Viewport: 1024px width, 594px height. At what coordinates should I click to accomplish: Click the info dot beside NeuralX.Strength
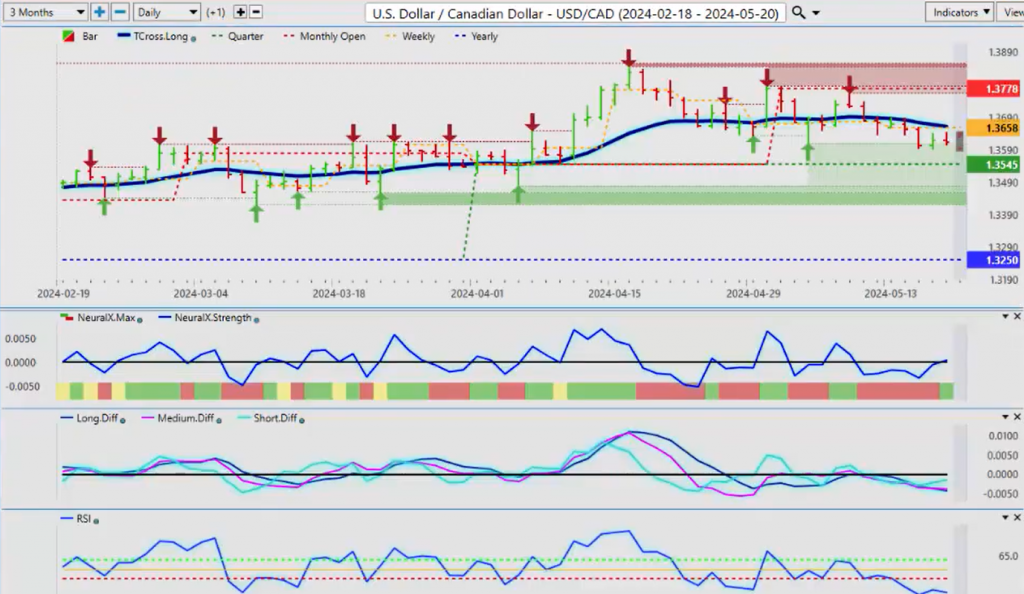(257, 319)
